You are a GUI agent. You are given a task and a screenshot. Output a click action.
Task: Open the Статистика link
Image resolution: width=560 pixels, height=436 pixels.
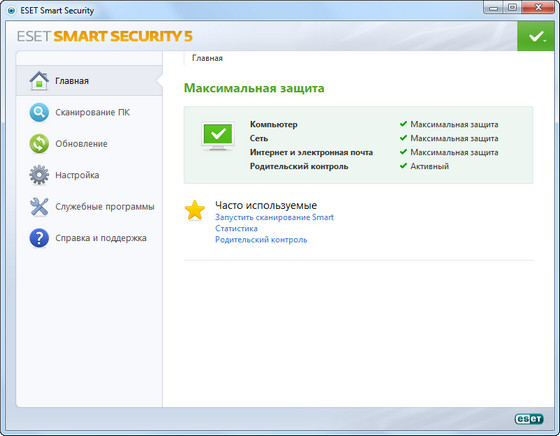[236, 228]
